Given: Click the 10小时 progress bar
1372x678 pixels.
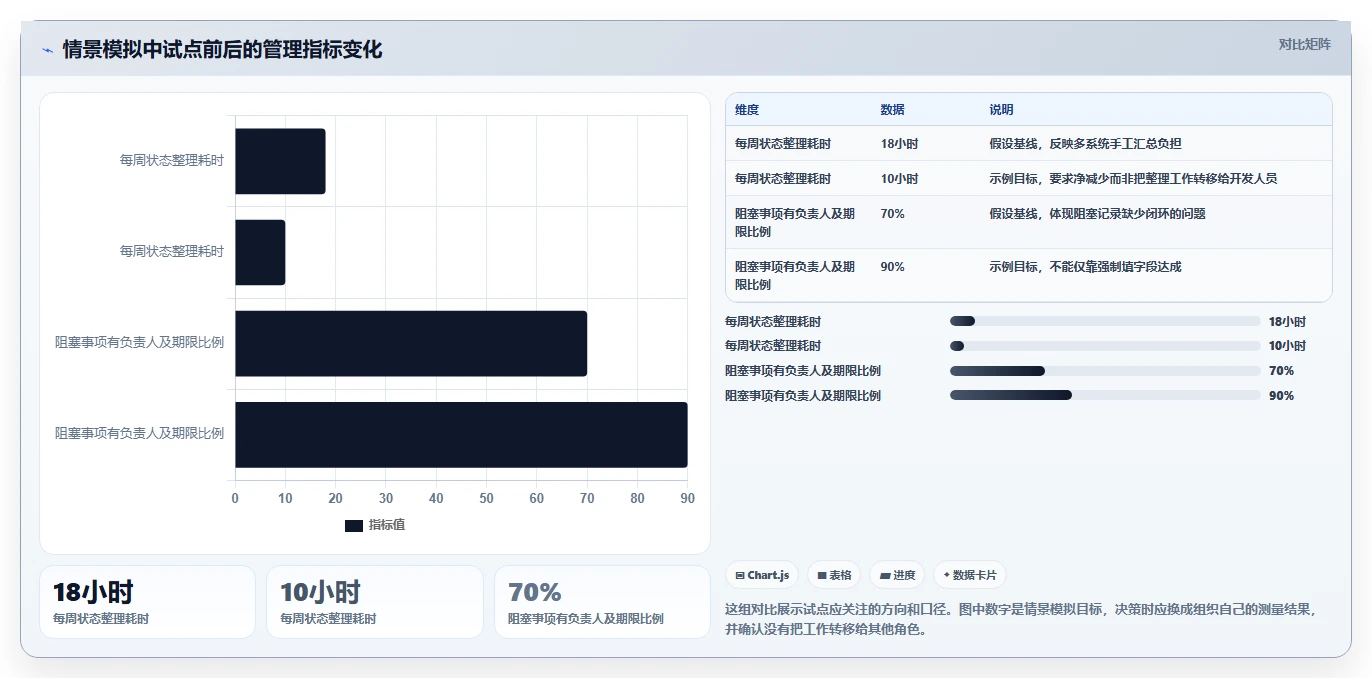Looking at the screenshot, I should tap(1105, 346).
